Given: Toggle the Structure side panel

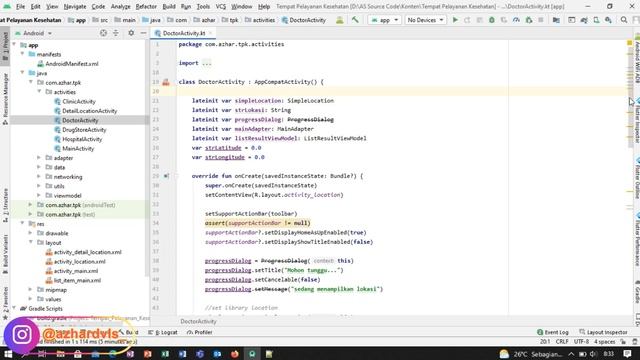Looking at the screenshot, I should pyautogui.click(x=5, y=205).
